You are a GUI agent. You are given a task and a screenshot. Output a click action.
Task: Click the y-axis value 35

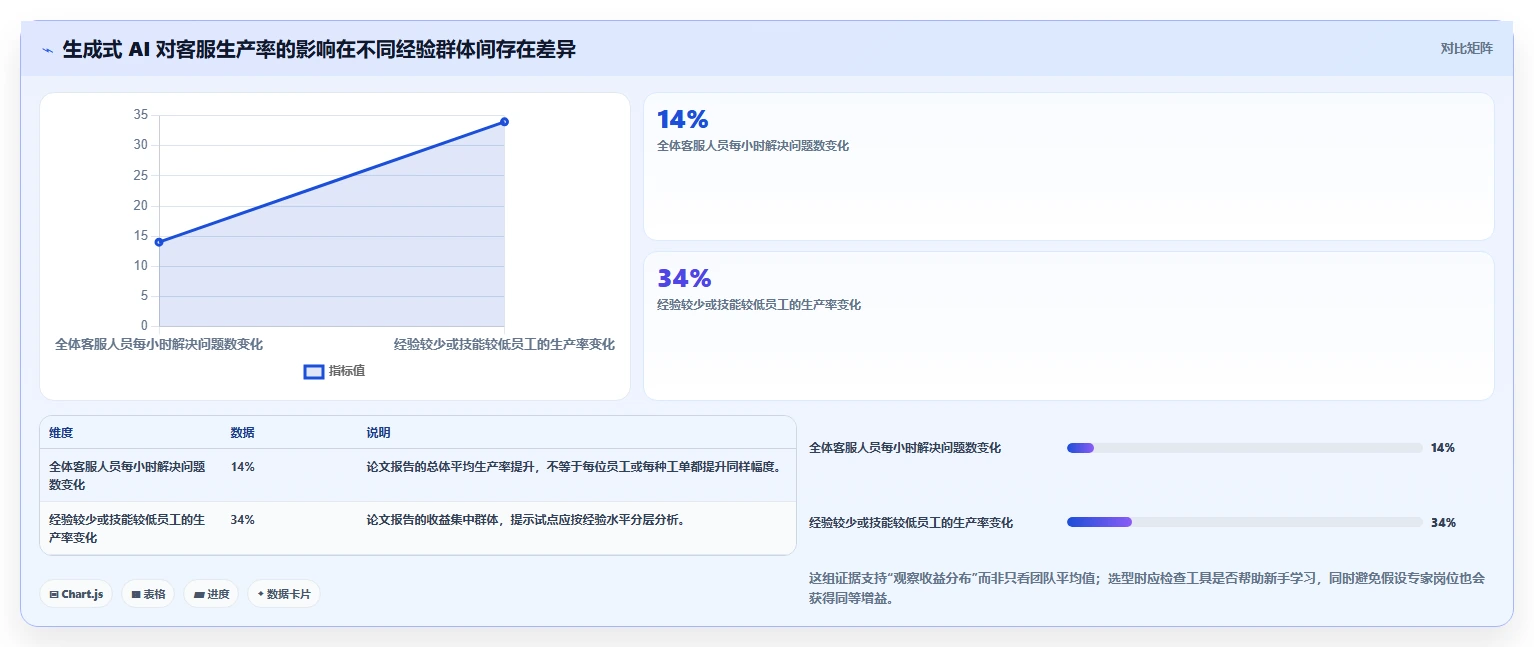coord(140,115)
